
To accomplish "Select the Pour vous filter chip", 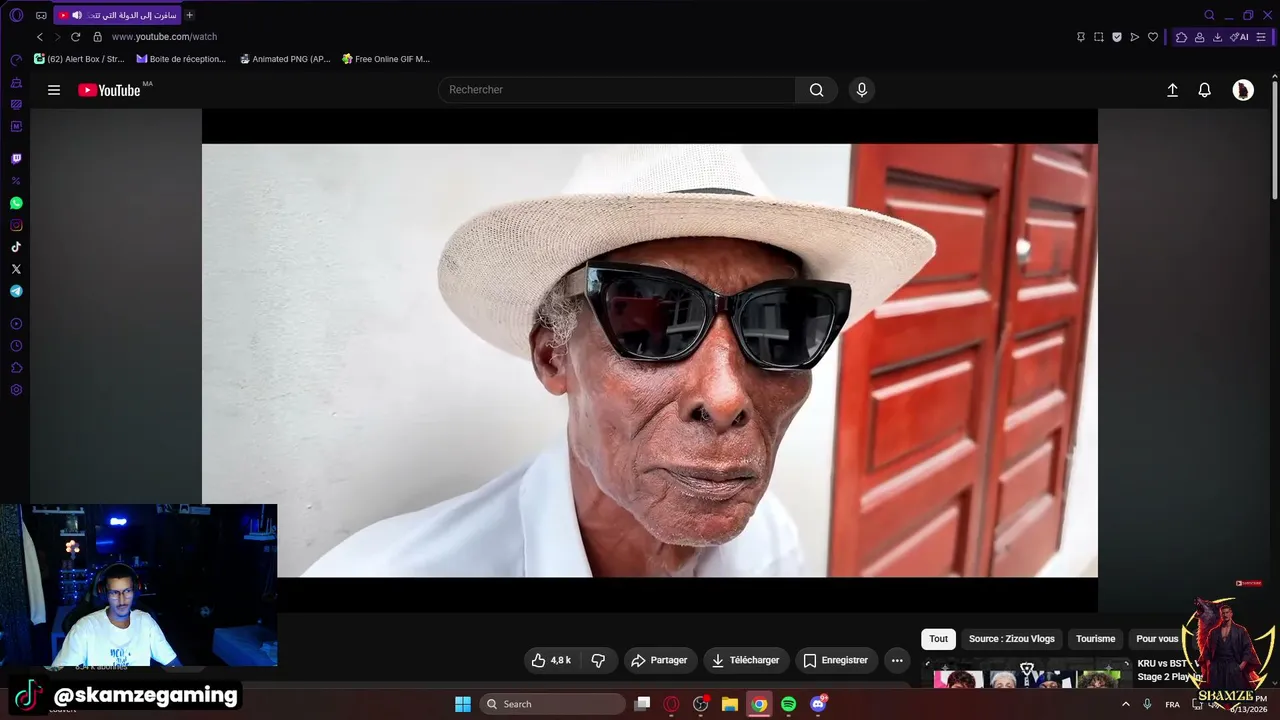I will (x=1157, y=639).
